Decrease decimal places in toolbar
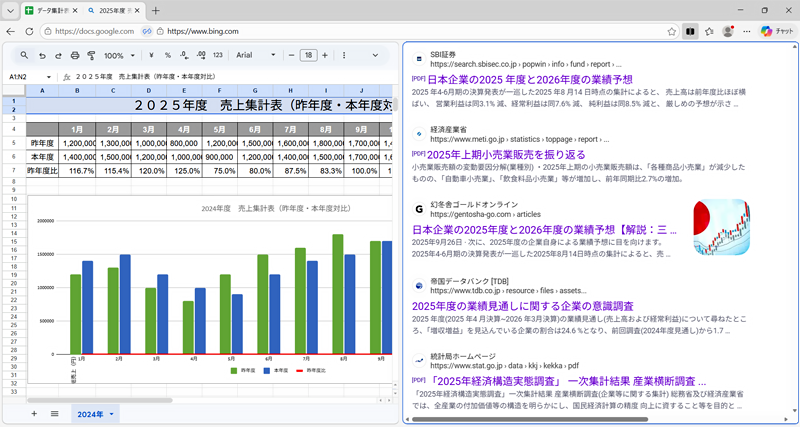800x427 pixels. [183, 55]
